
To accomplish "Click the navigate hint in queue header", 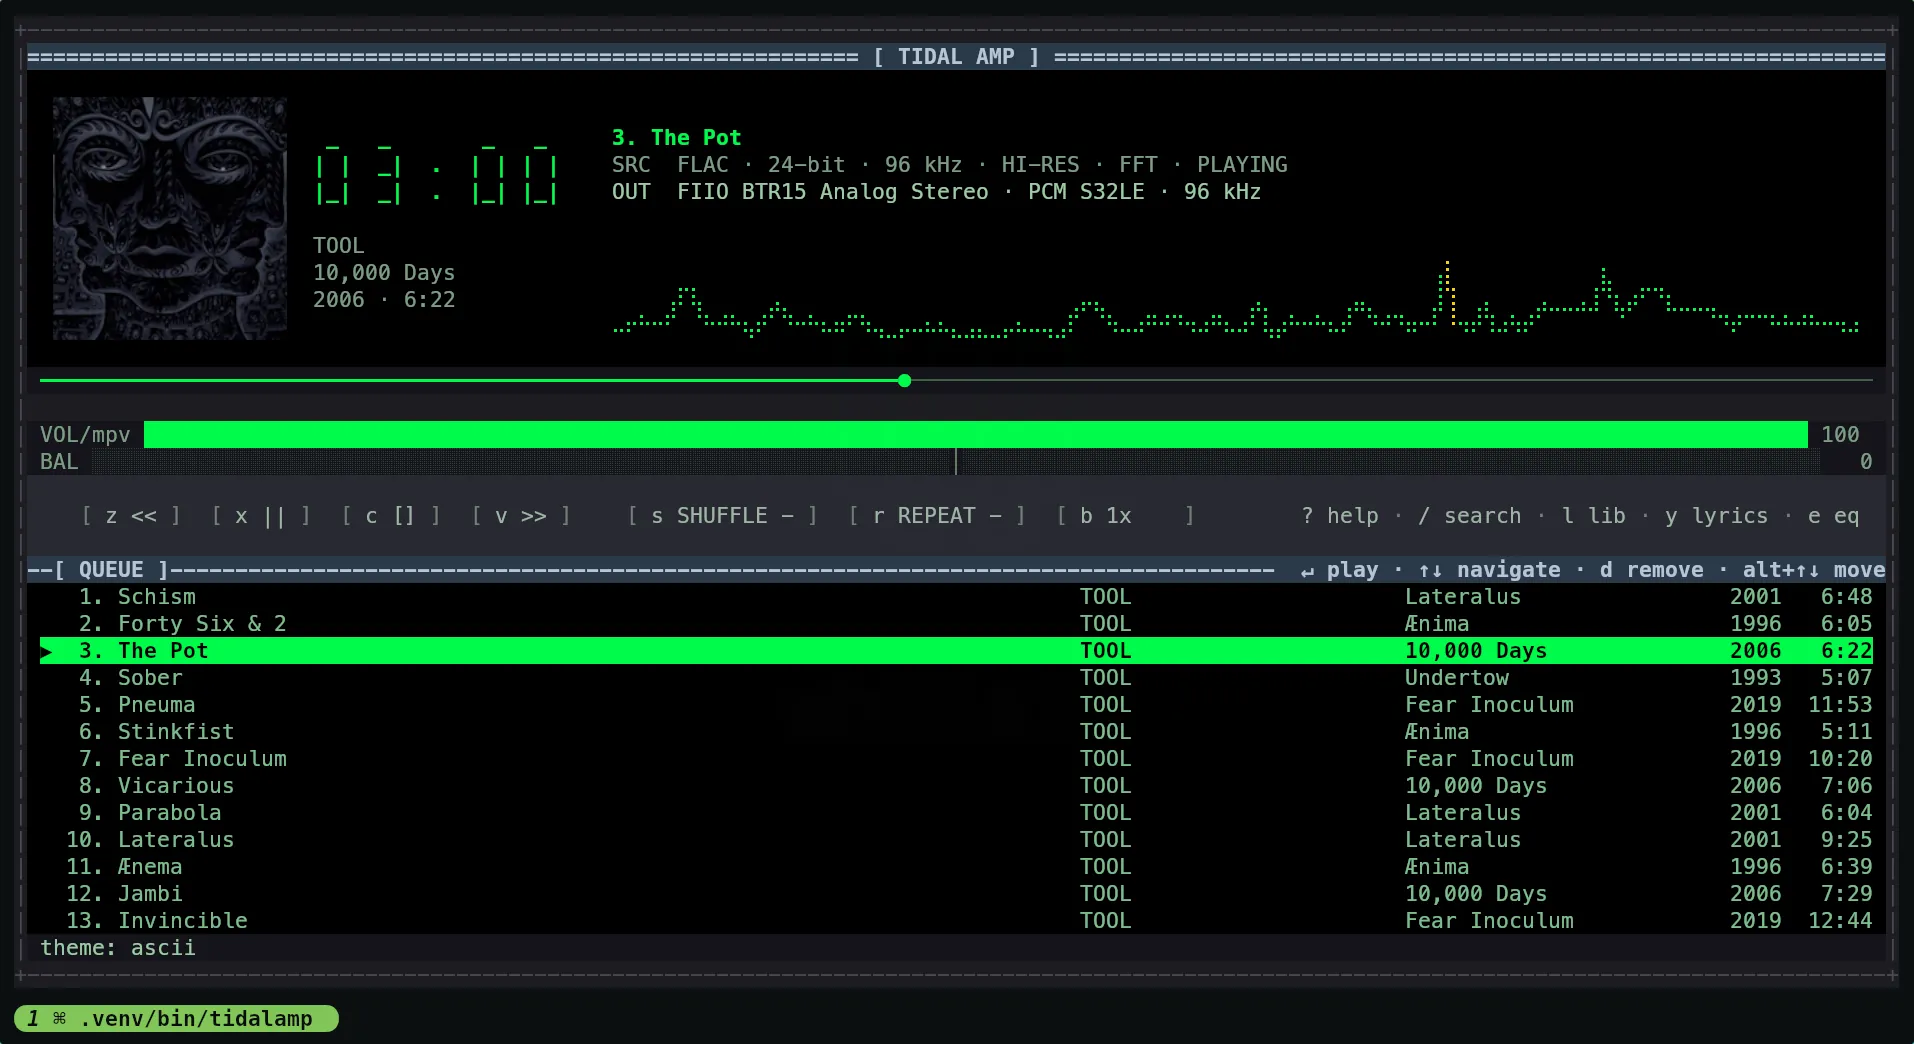I will coord(1489,570).
